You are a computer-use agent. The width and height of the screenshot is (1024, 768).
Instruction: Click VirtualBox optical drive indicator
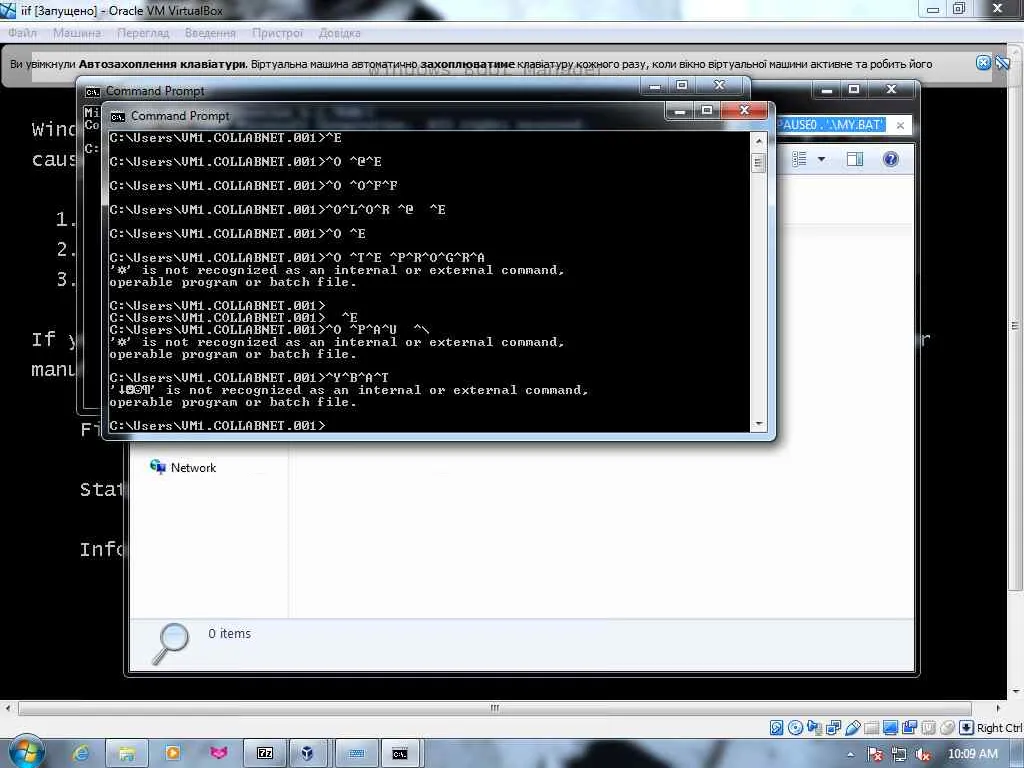[795, 728]
